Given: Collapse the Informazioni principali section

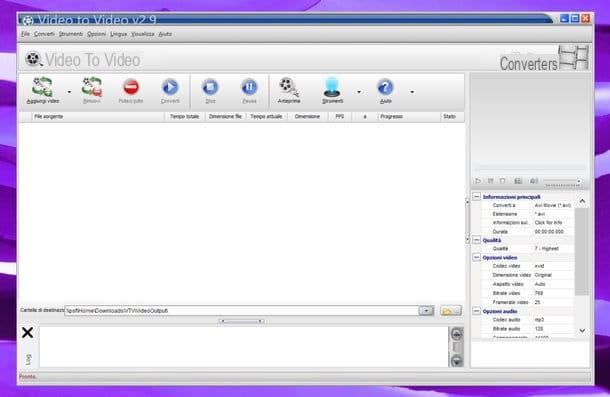Looking at the screenshot, I should coord(477,197).
